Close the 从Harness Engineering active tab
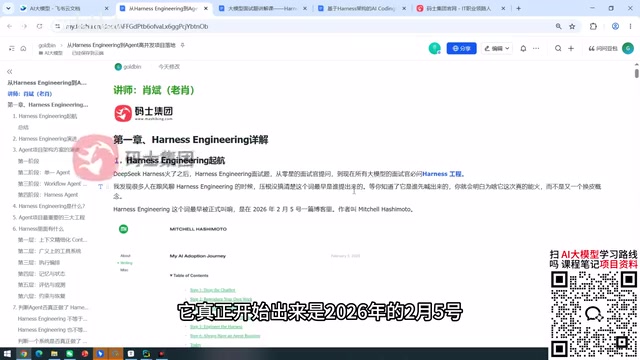Screen dimensions: 640x360 [x=206, y=8]
